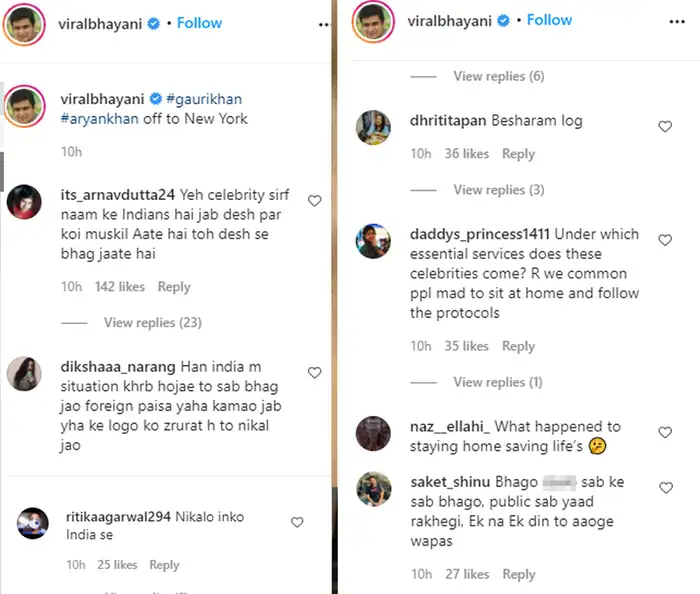Expand View replies (3) under dhrititapan
The image size is (700, 594).
[498, 190]
